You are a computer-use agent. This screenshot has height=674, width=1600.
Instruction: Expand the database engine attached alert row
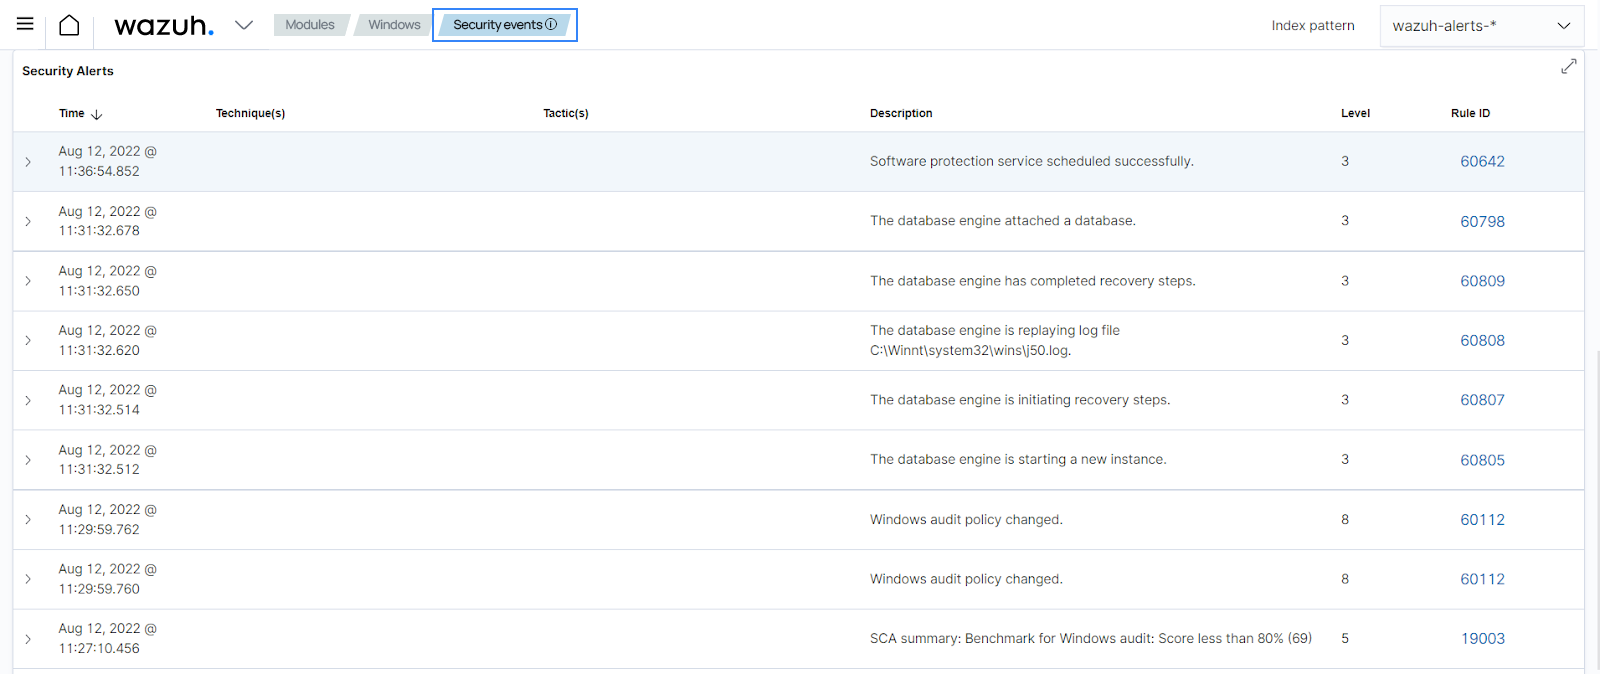28,221
